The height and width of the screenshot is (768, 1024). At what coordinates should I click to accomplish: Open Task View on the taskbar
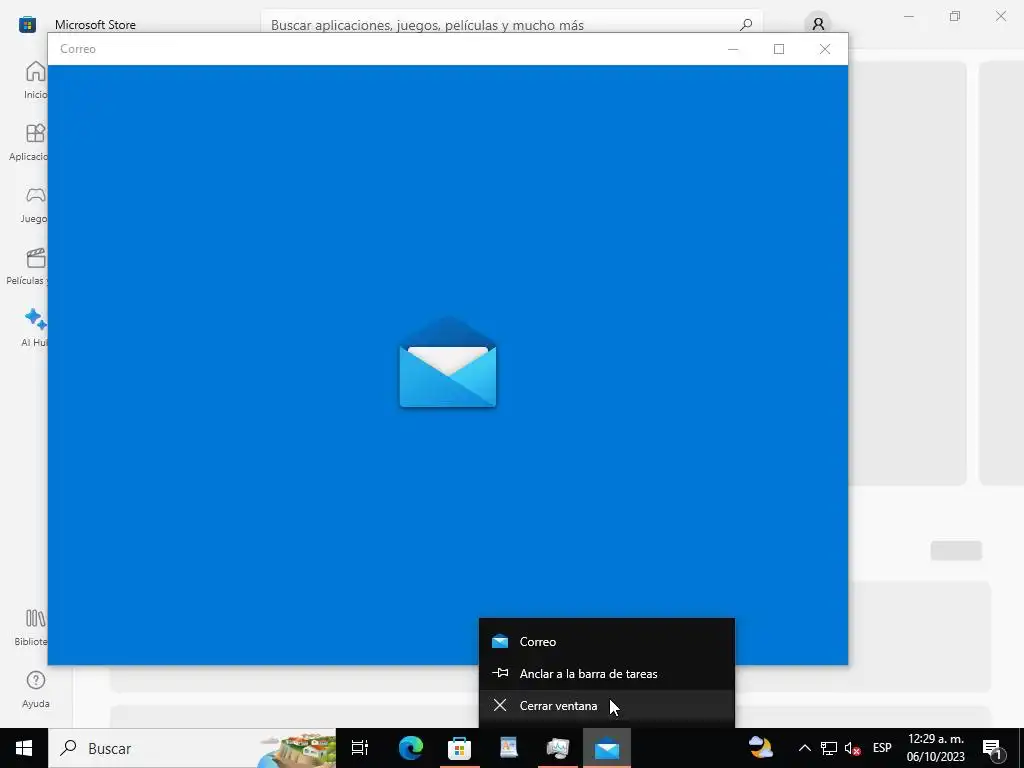click(360, 748)
